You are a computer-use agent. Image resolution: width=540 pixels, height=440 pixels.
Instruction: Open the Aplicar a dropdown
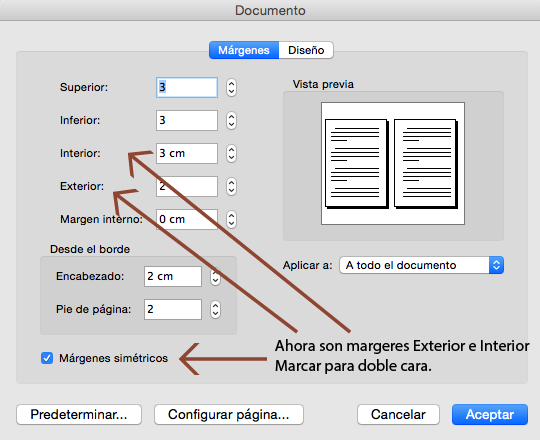(422, 265)
